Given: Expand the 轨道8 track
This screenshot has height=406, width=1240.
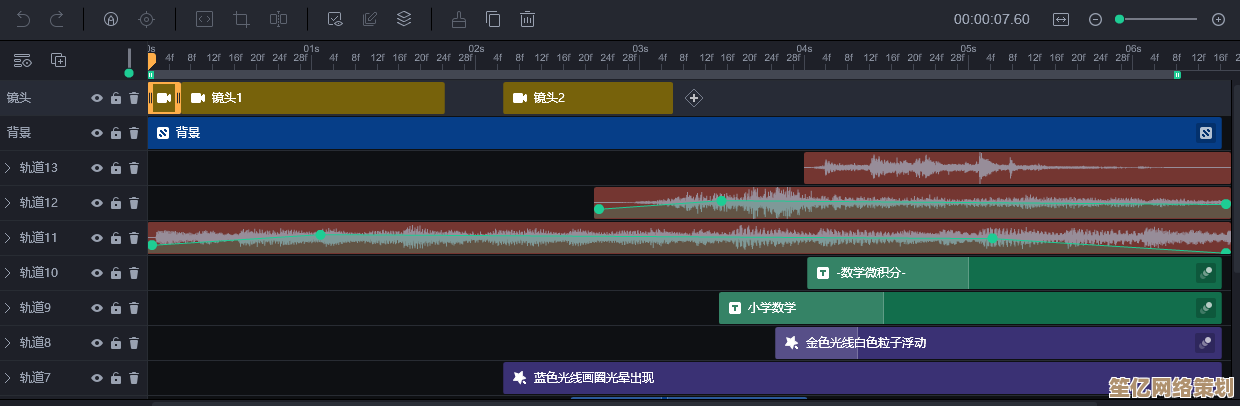Looking at the screenshot, I should click(8, 343).
